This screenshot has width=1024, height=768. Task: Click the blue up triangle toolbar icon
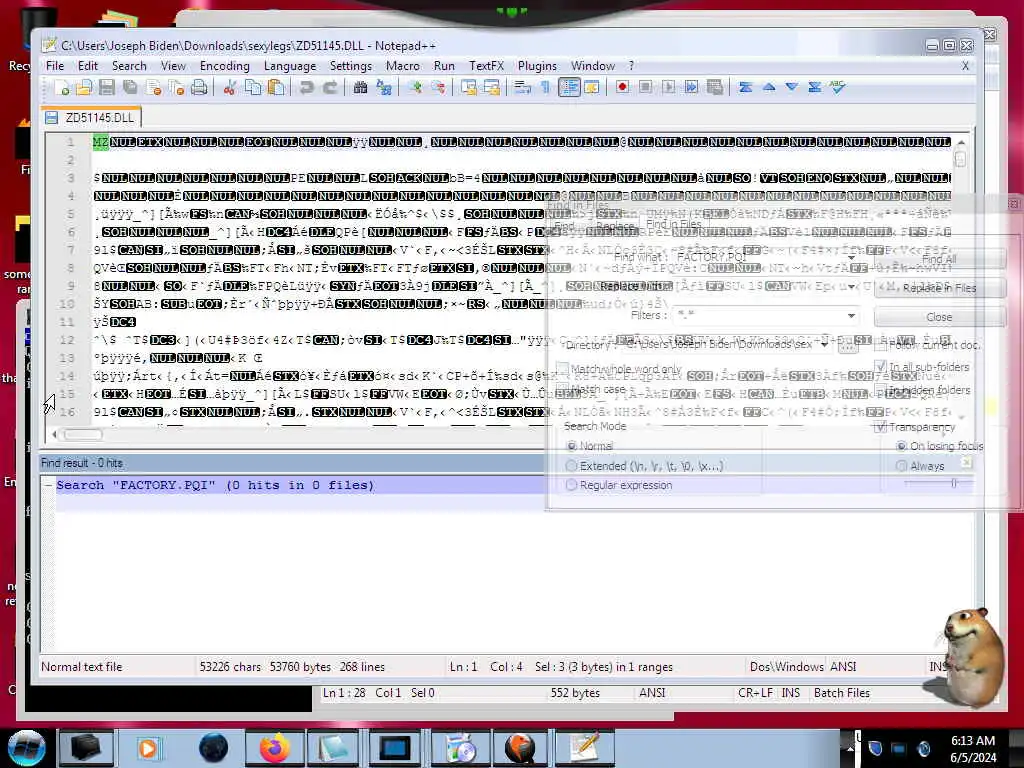769,87
